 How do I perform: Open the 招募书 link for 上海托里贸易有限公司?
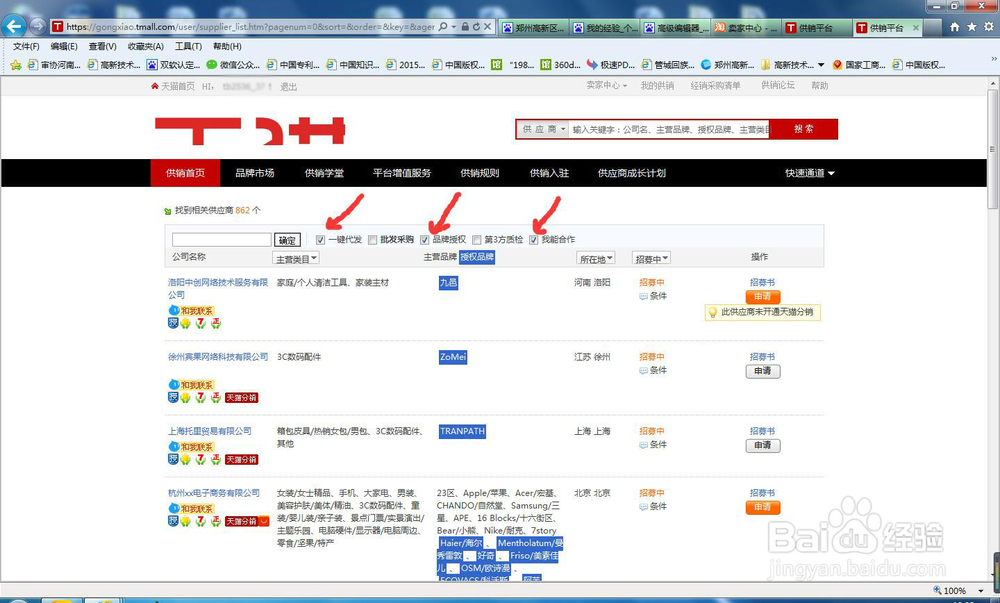pos(762,432)
